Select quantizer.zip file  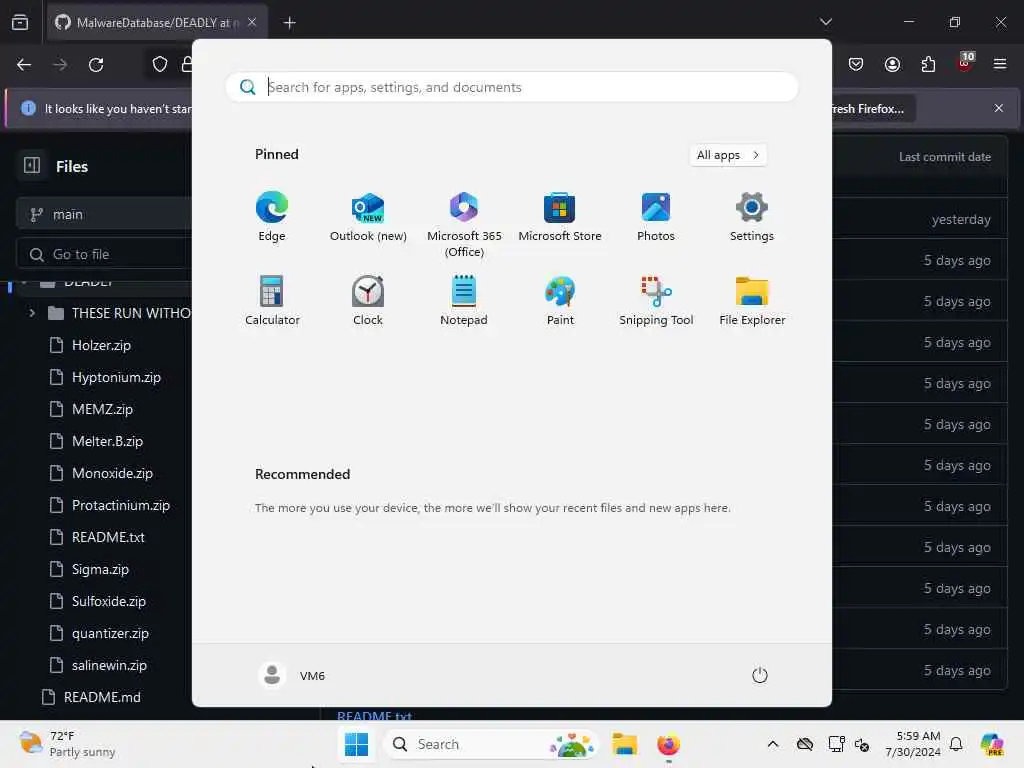click(110, 633)
